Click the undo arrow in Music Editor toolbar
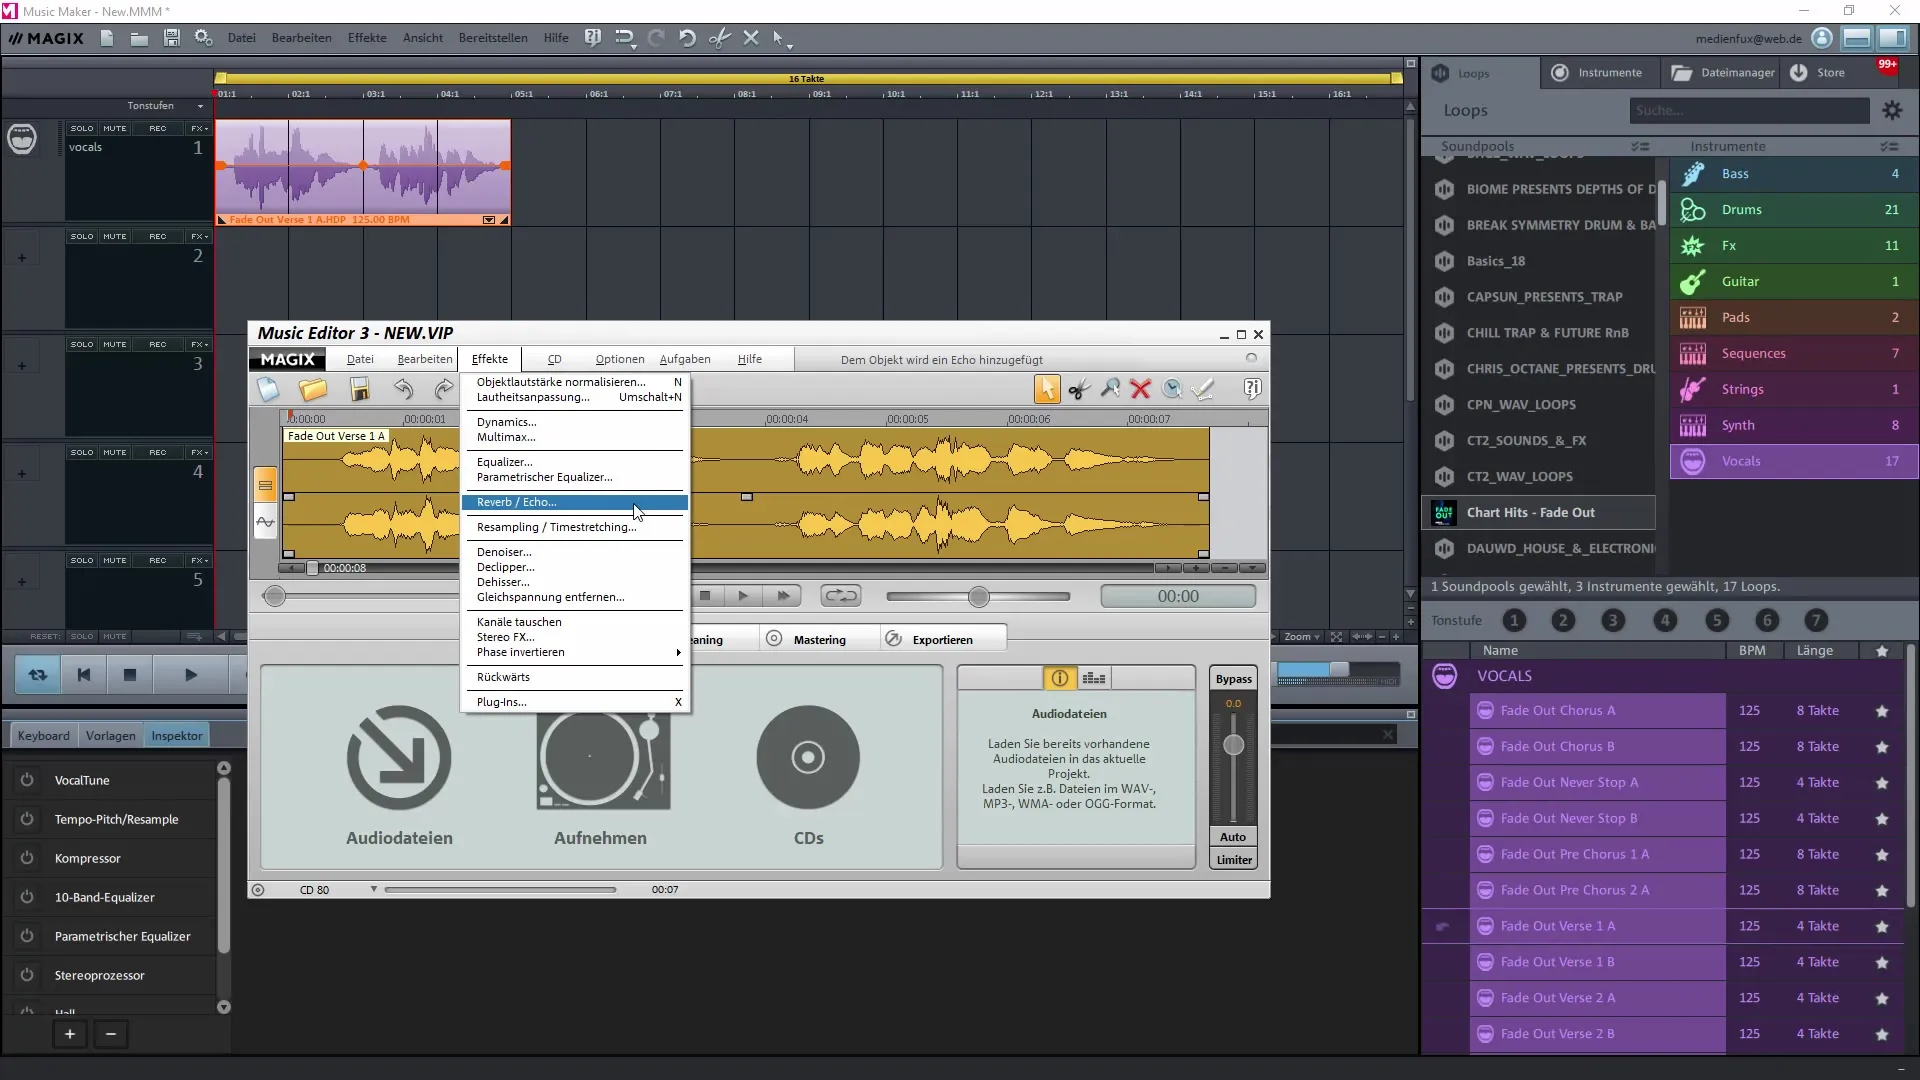The height and width of the screenshot is (1080, 1920). click(403, 389)
